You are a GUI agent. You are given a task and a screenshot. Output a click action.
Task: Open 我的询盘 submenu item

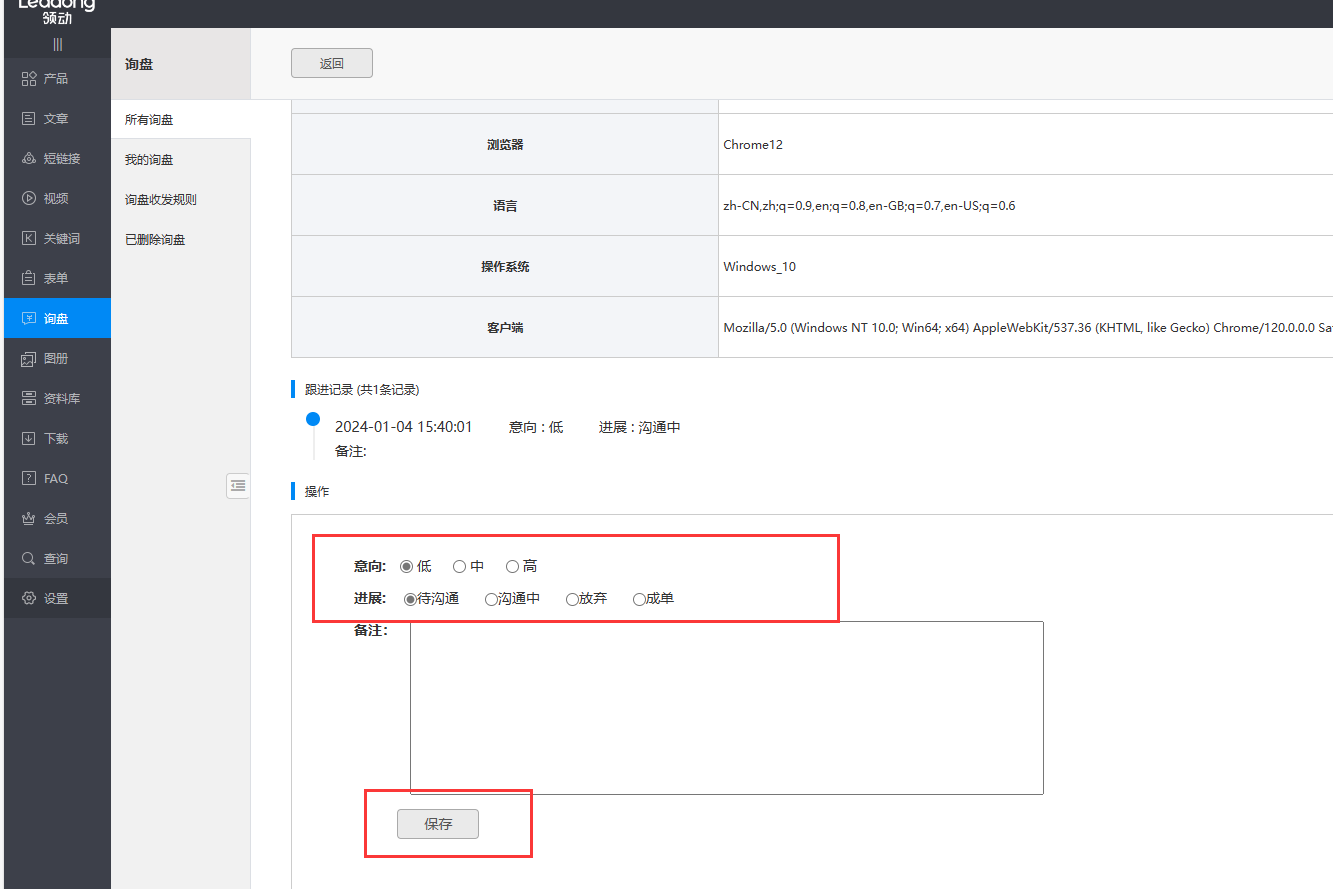149,160
